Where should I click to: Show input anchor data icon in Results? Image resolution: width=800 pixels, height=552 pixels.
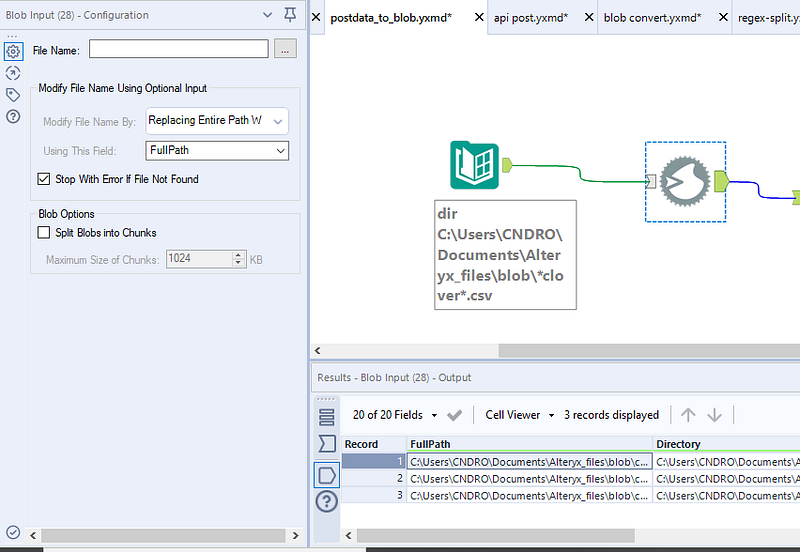(x=327, y=444)
